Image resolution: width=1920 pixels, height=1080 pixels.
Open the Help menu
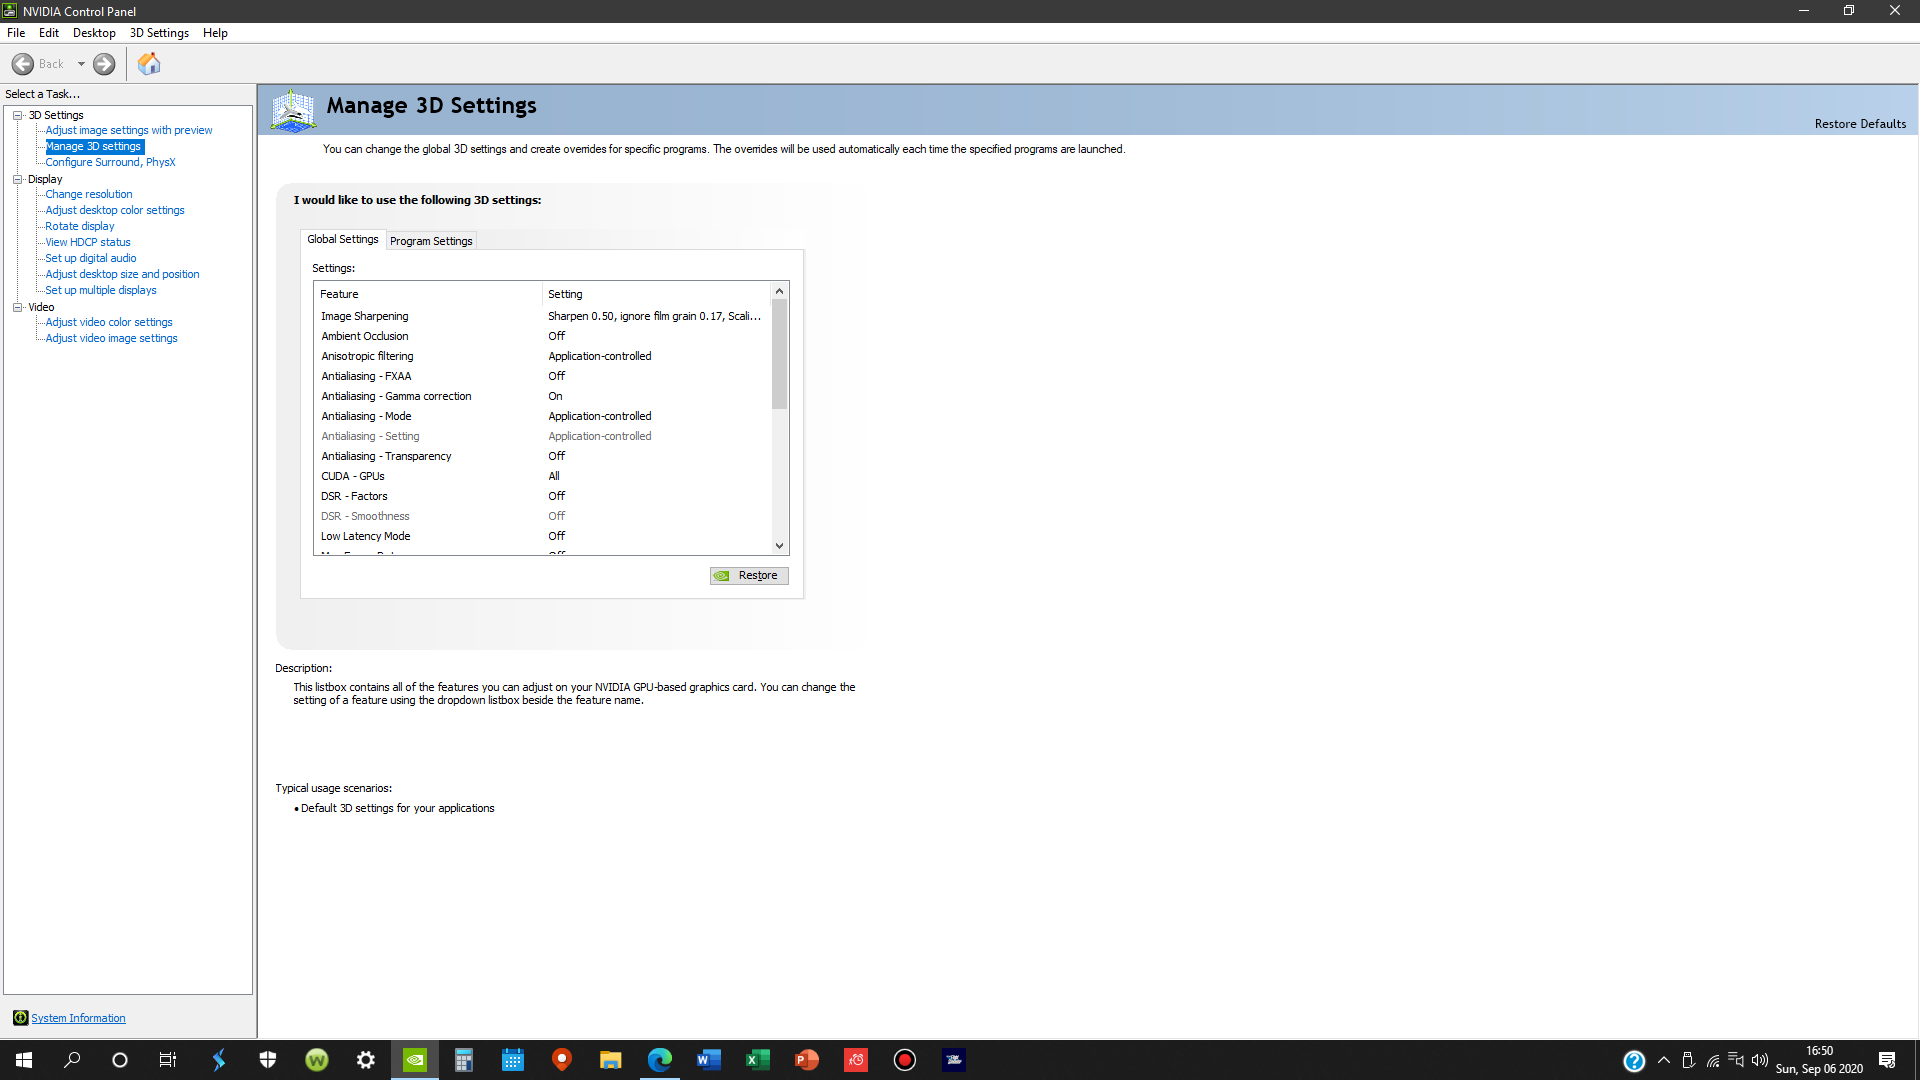[215, 33]
